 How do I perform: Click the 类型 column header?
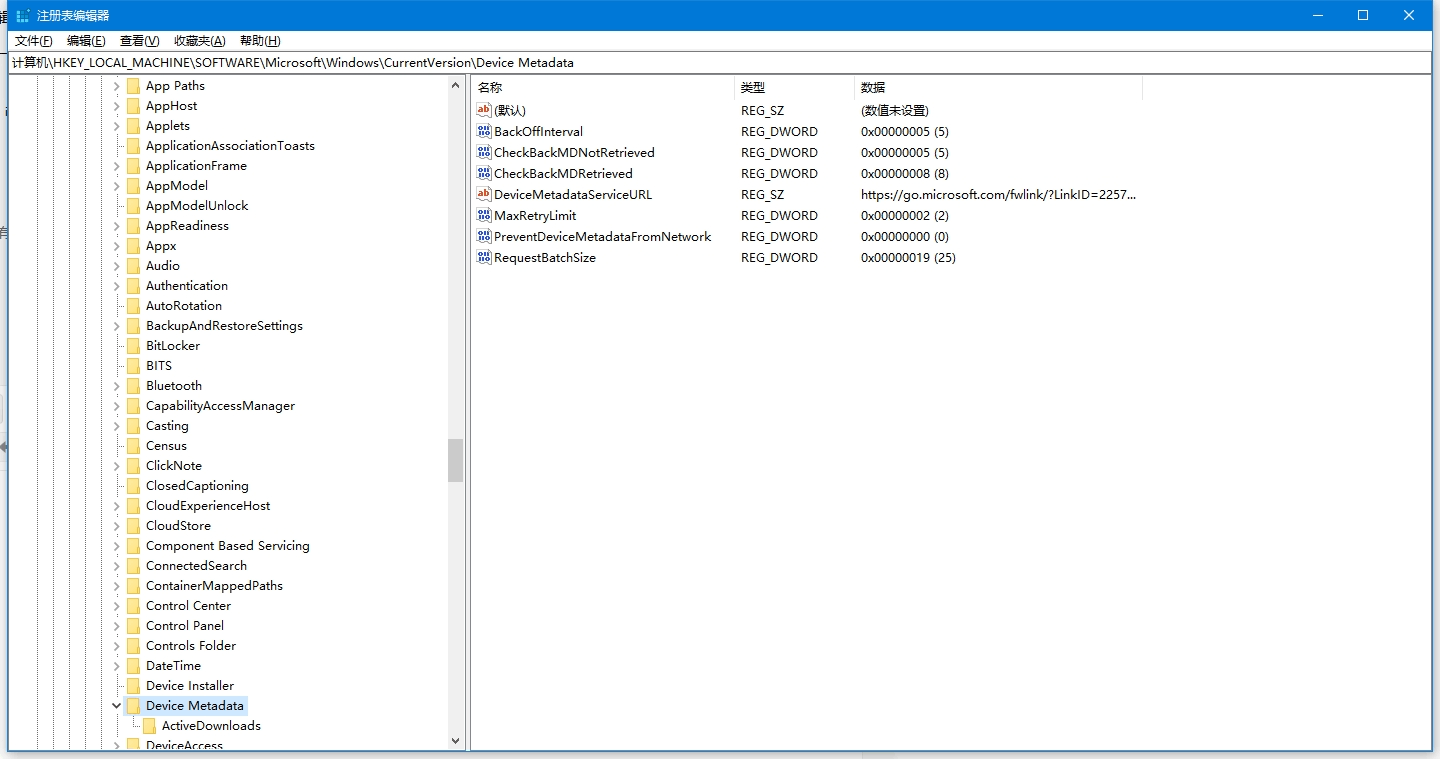point(794,88)
